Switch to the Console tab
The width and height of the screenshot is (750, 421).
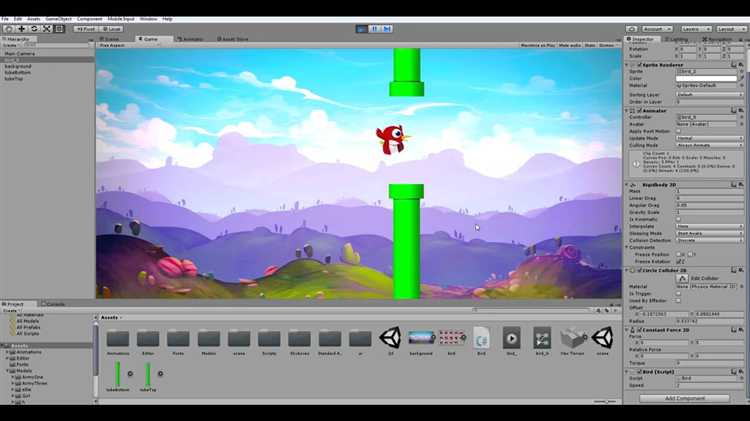[54, 304]
